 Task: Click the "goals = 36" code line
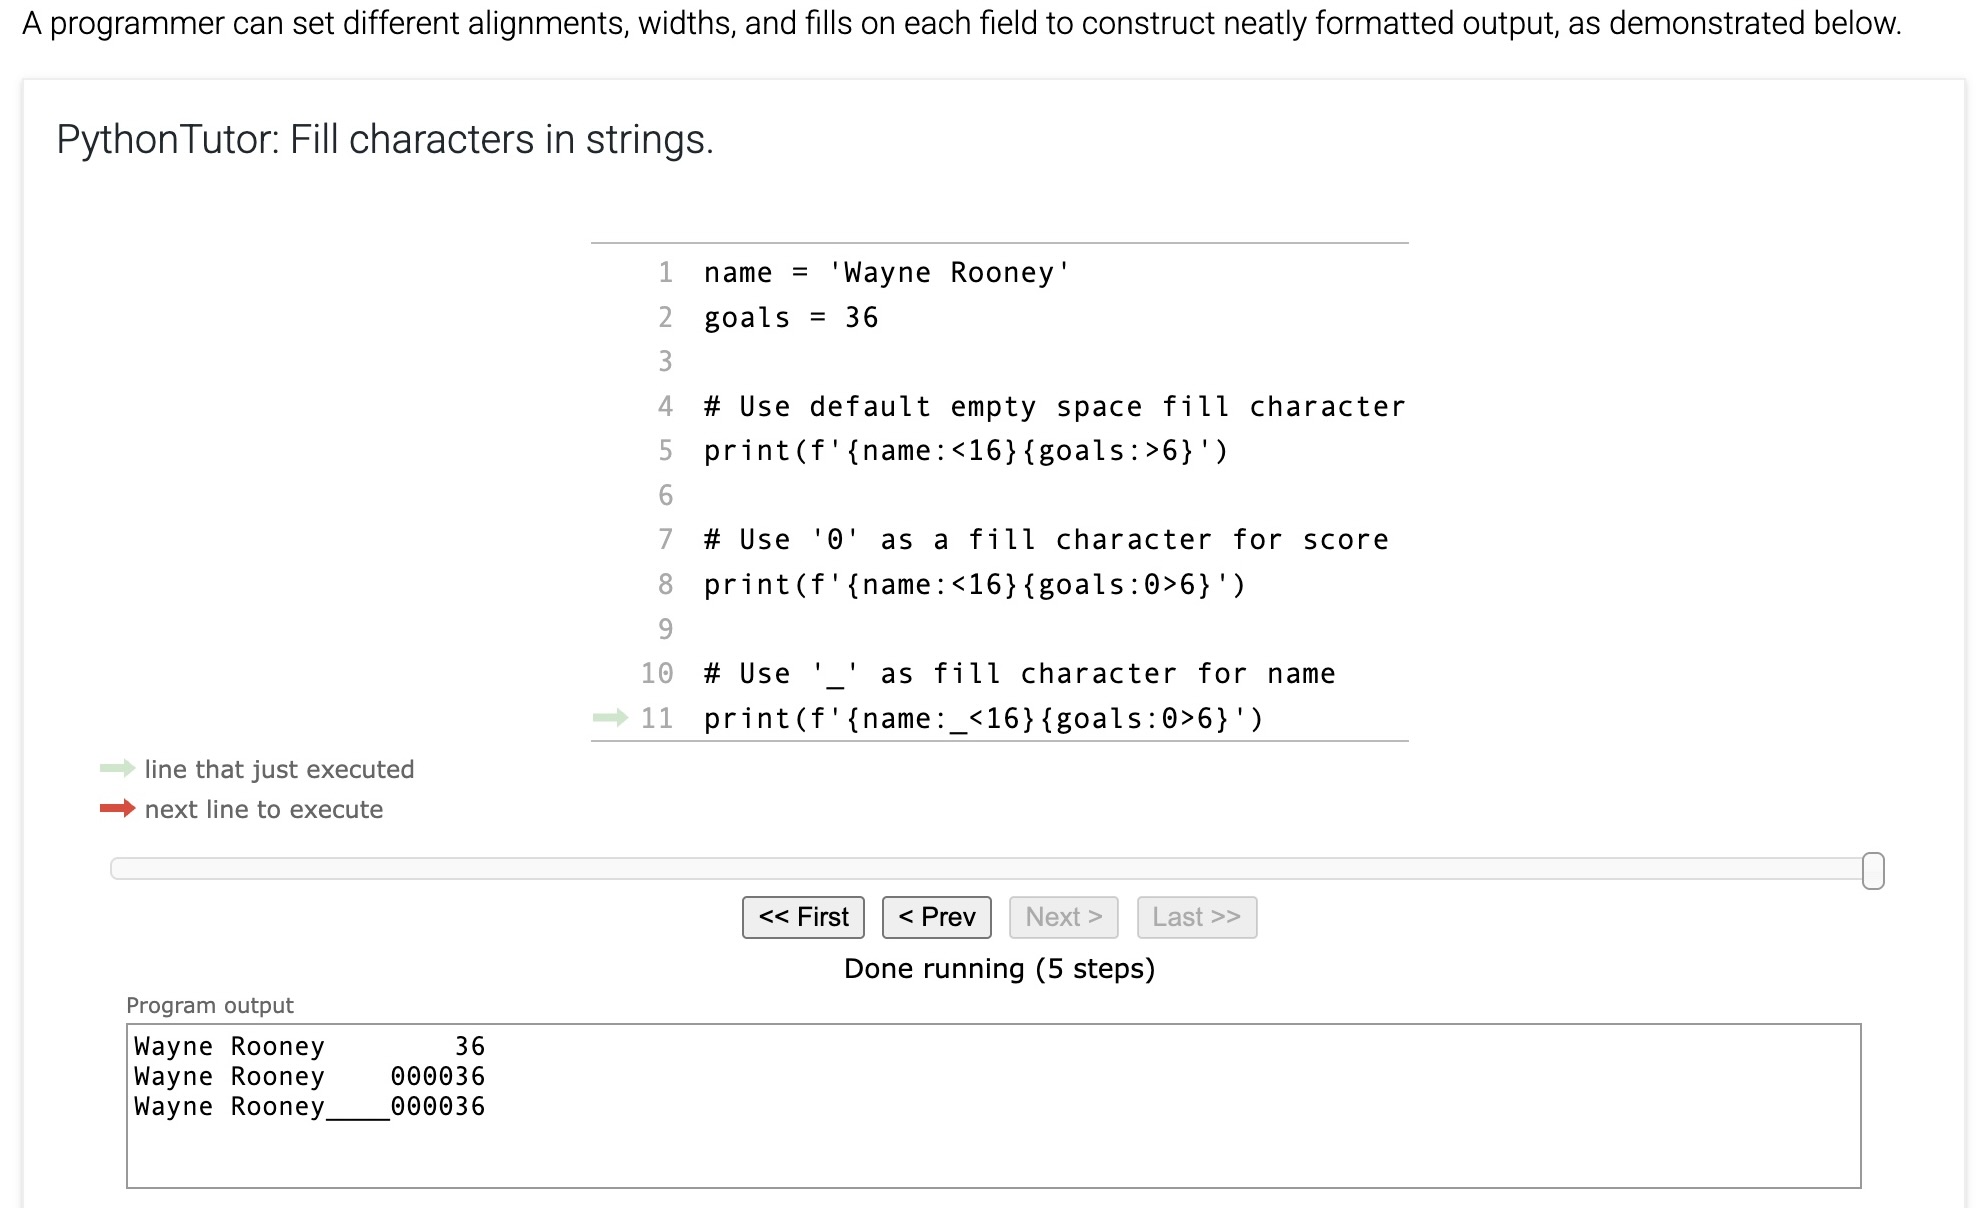point(790,318)
